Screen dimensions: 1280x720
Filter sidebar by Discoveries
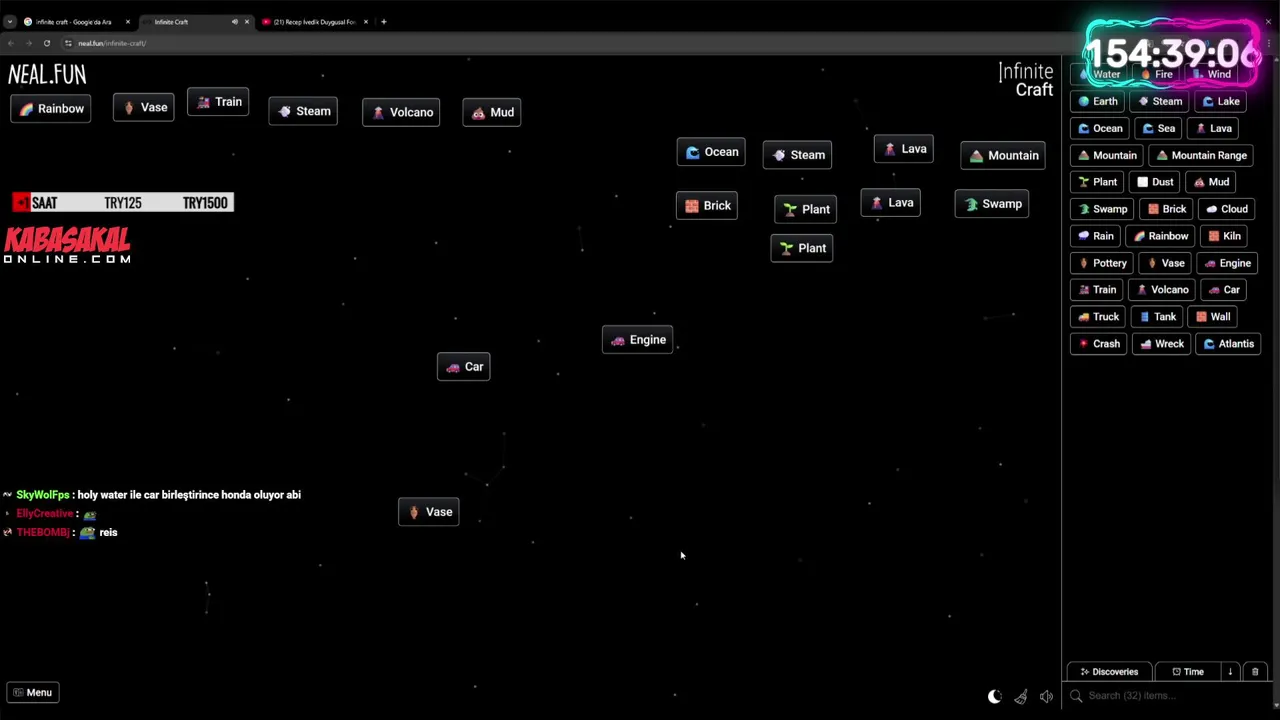pyautogui.click(x=1108, y=672)
